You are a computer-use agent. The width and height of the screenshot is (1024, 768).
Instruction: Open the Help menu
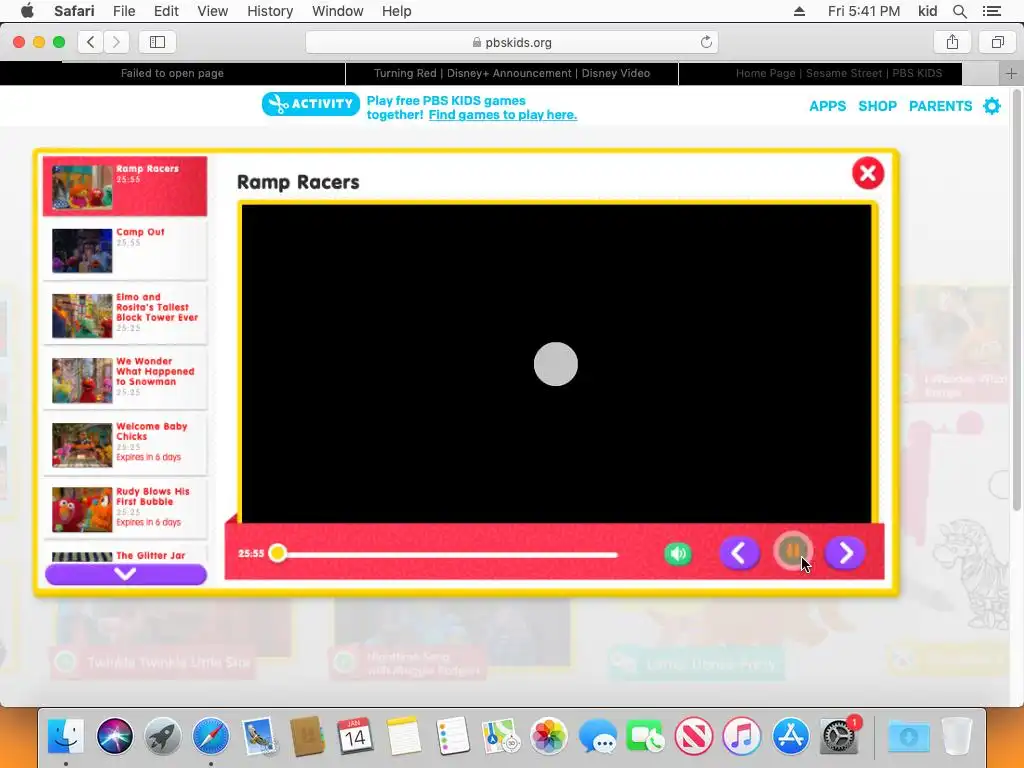[396, 11]
